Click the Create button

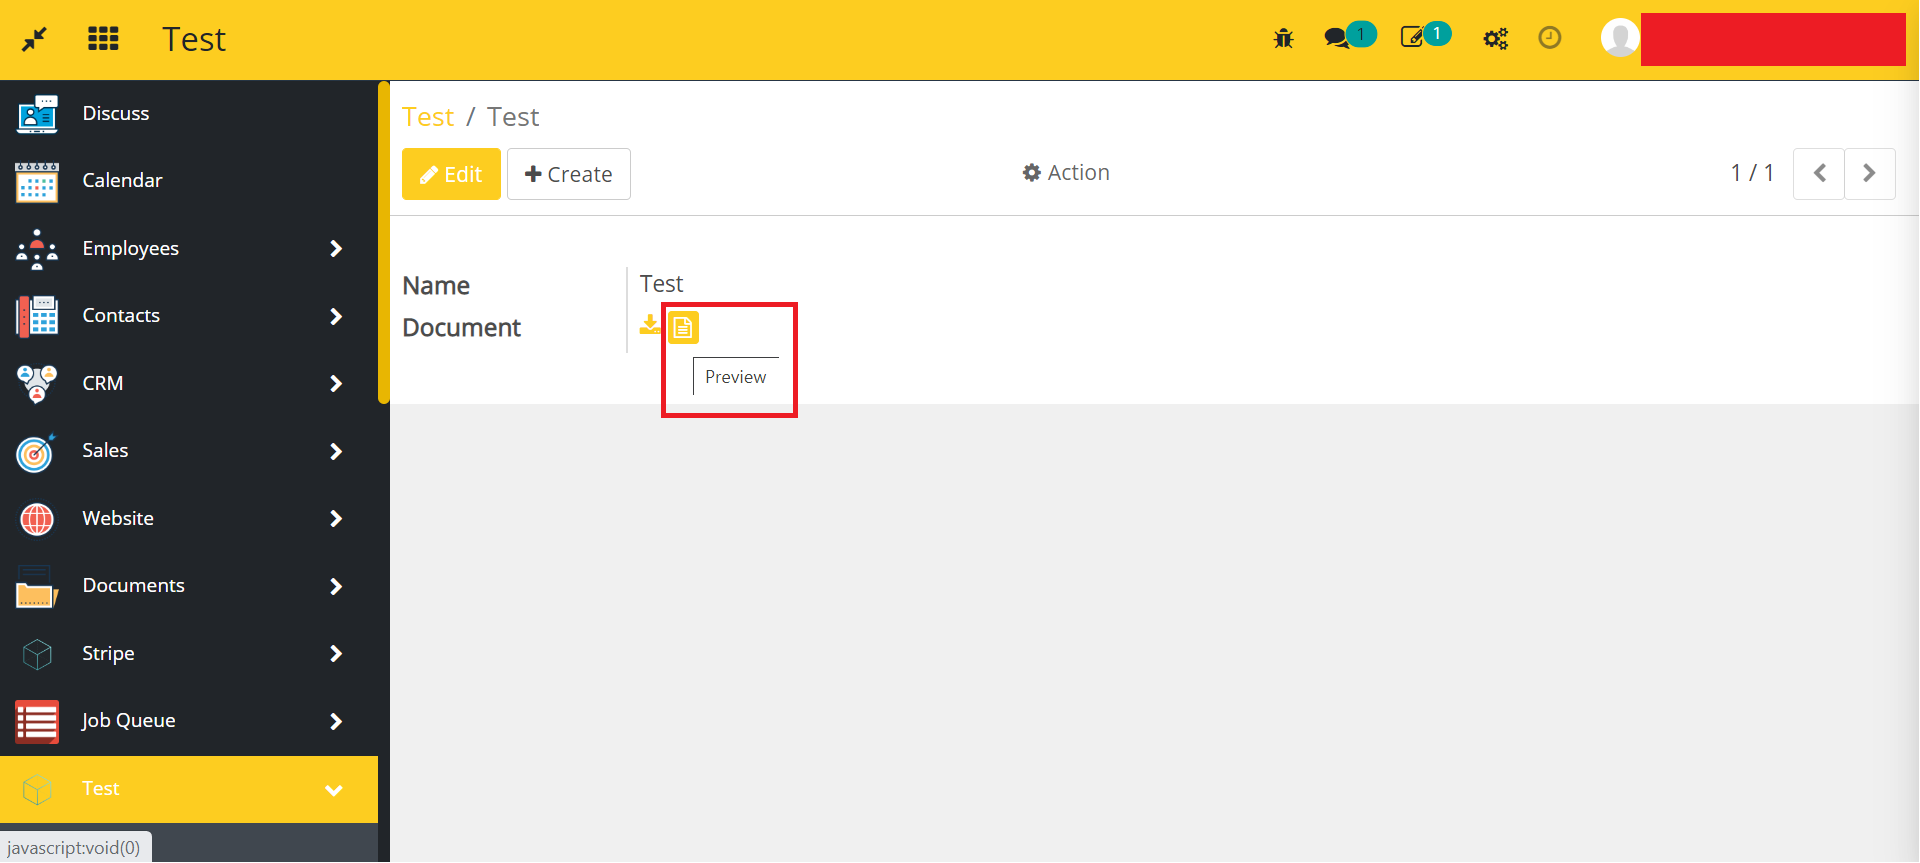point(569,174)
